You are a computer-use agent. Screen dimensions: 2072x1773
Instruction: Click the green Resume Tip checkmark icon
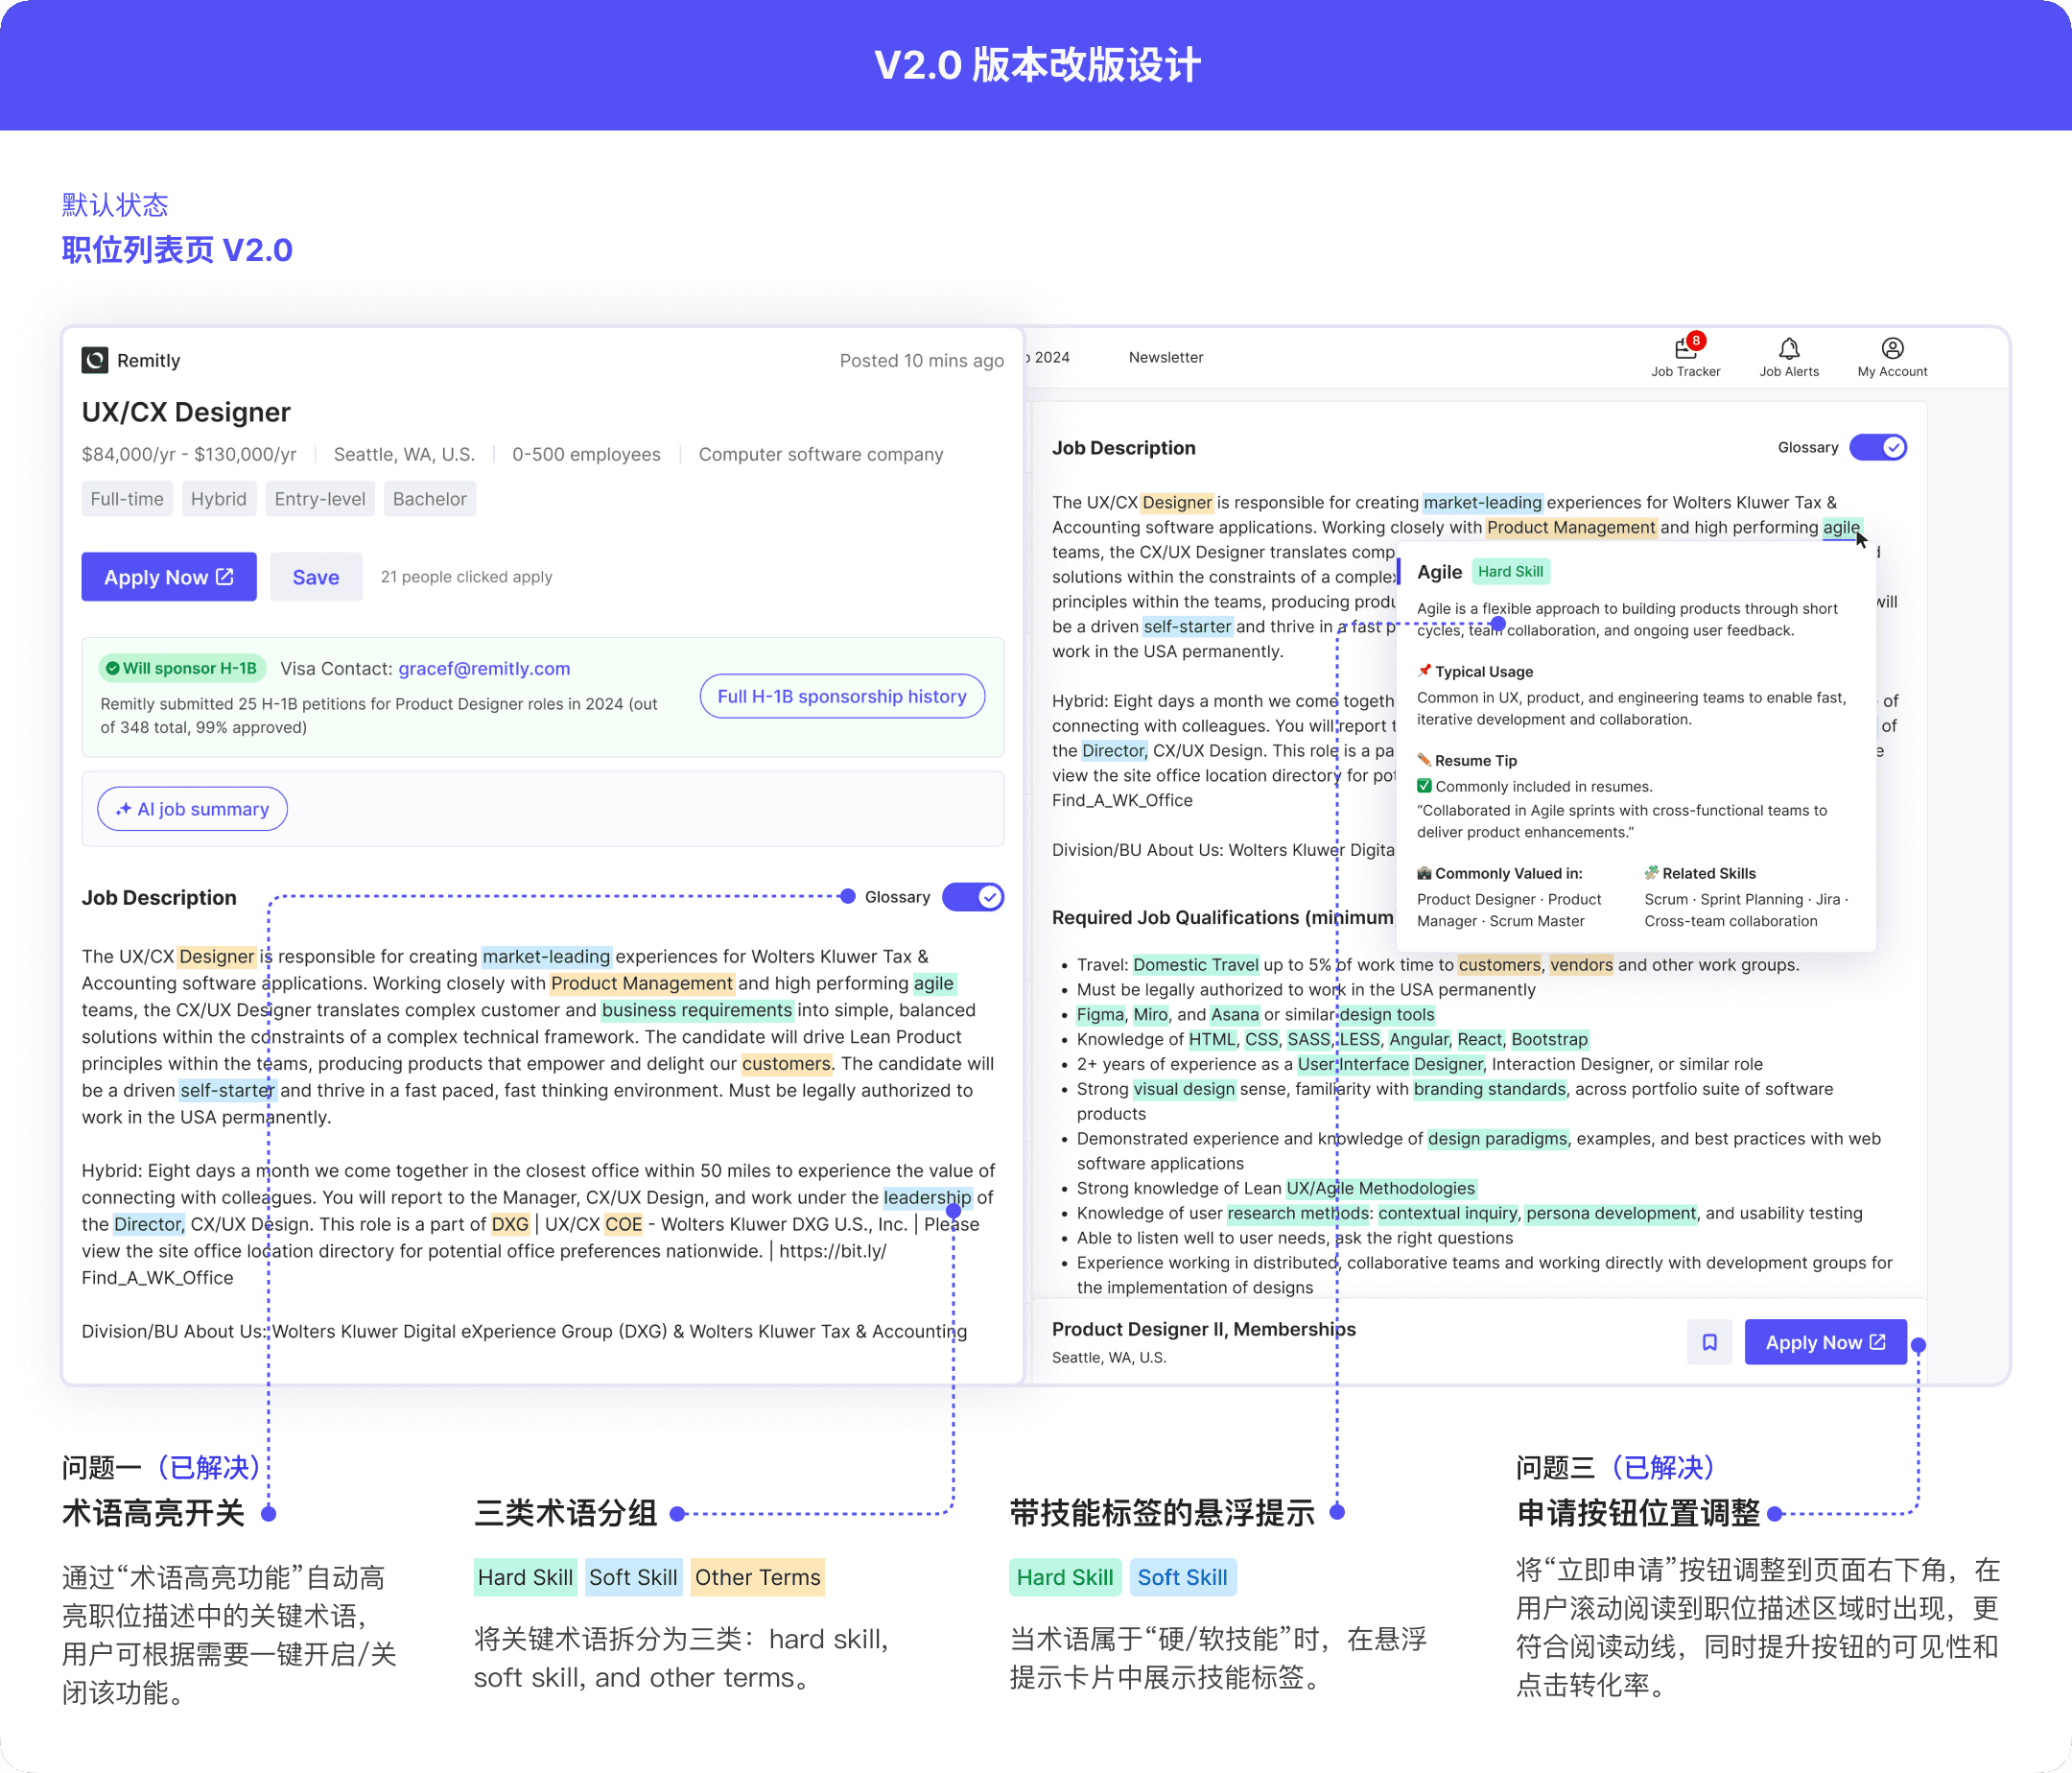click(1424, 786)
